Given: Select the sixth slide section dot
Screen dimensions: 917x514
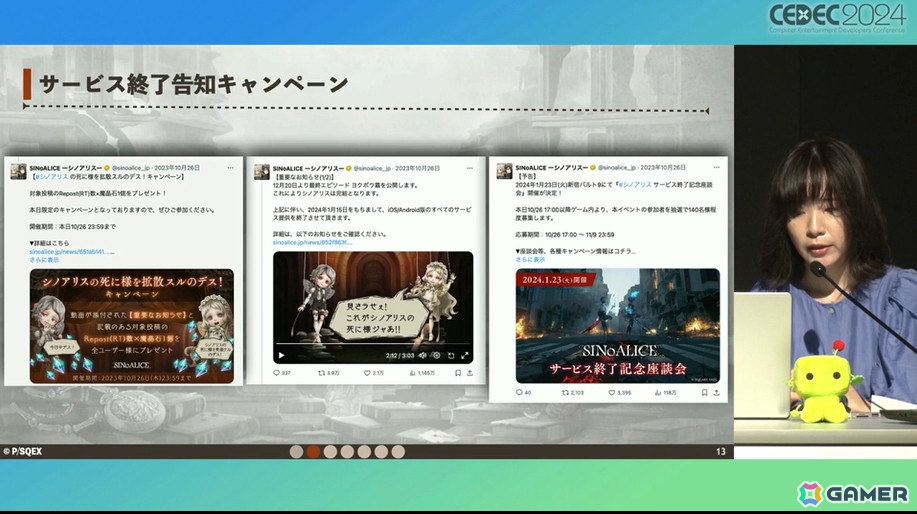Looking at the screenshot, I should [x=381, y=451].
